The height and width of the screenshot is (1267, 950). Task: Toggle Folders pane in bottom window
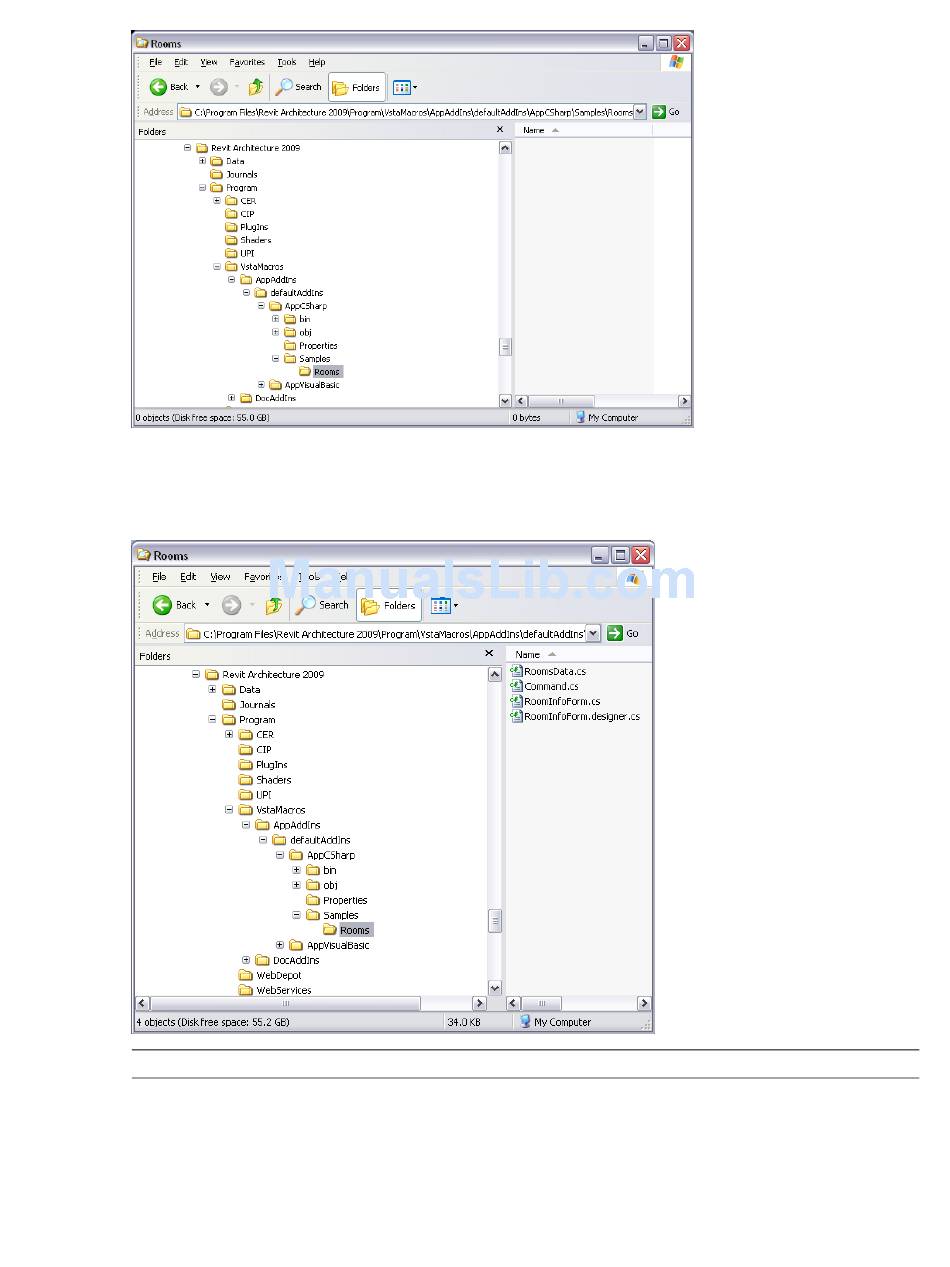(x=389, y=605)
